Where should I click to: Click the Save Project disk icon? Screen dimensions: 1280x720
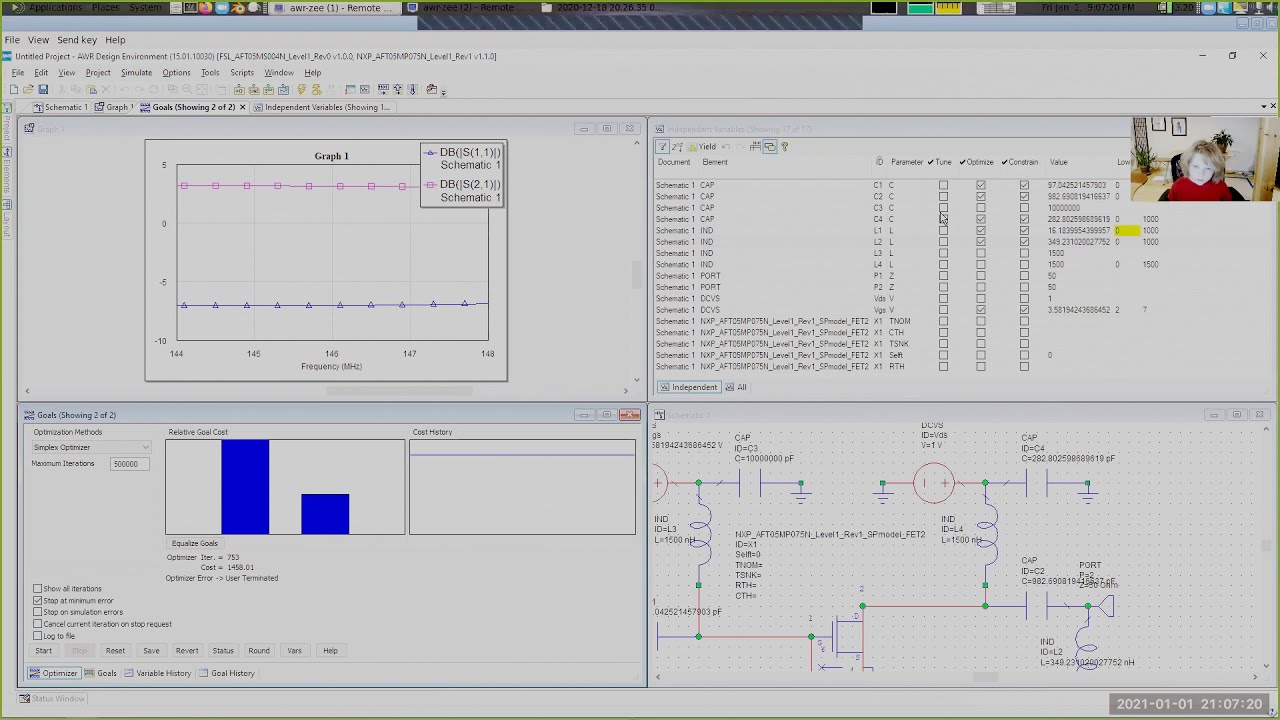(x=43, y=90)
